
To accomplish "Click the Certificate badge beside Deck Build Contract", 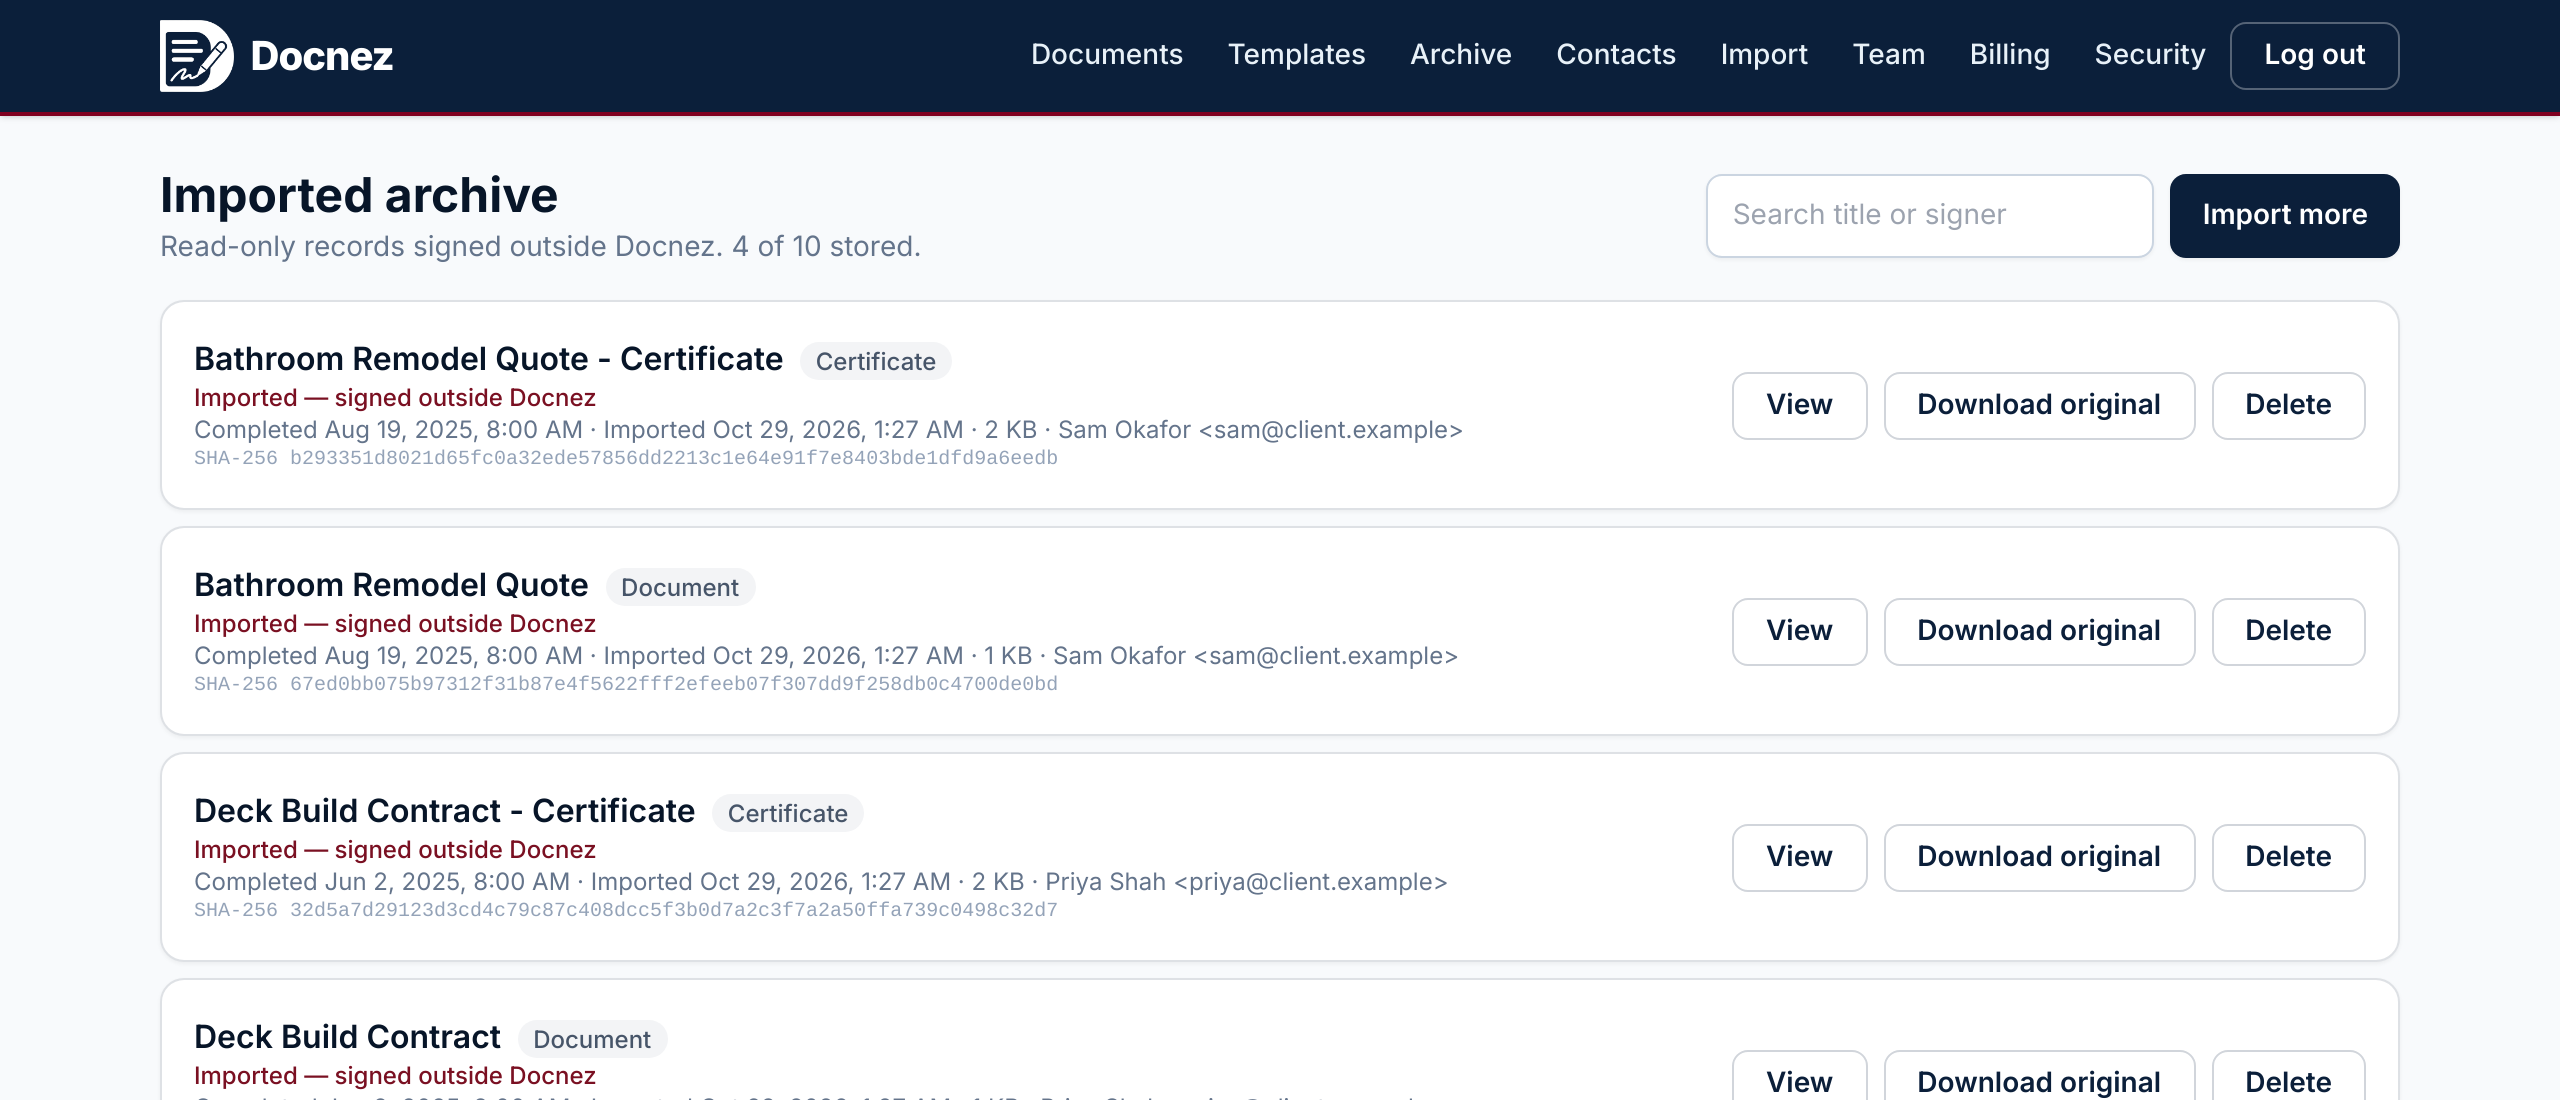I will [787, 813].
